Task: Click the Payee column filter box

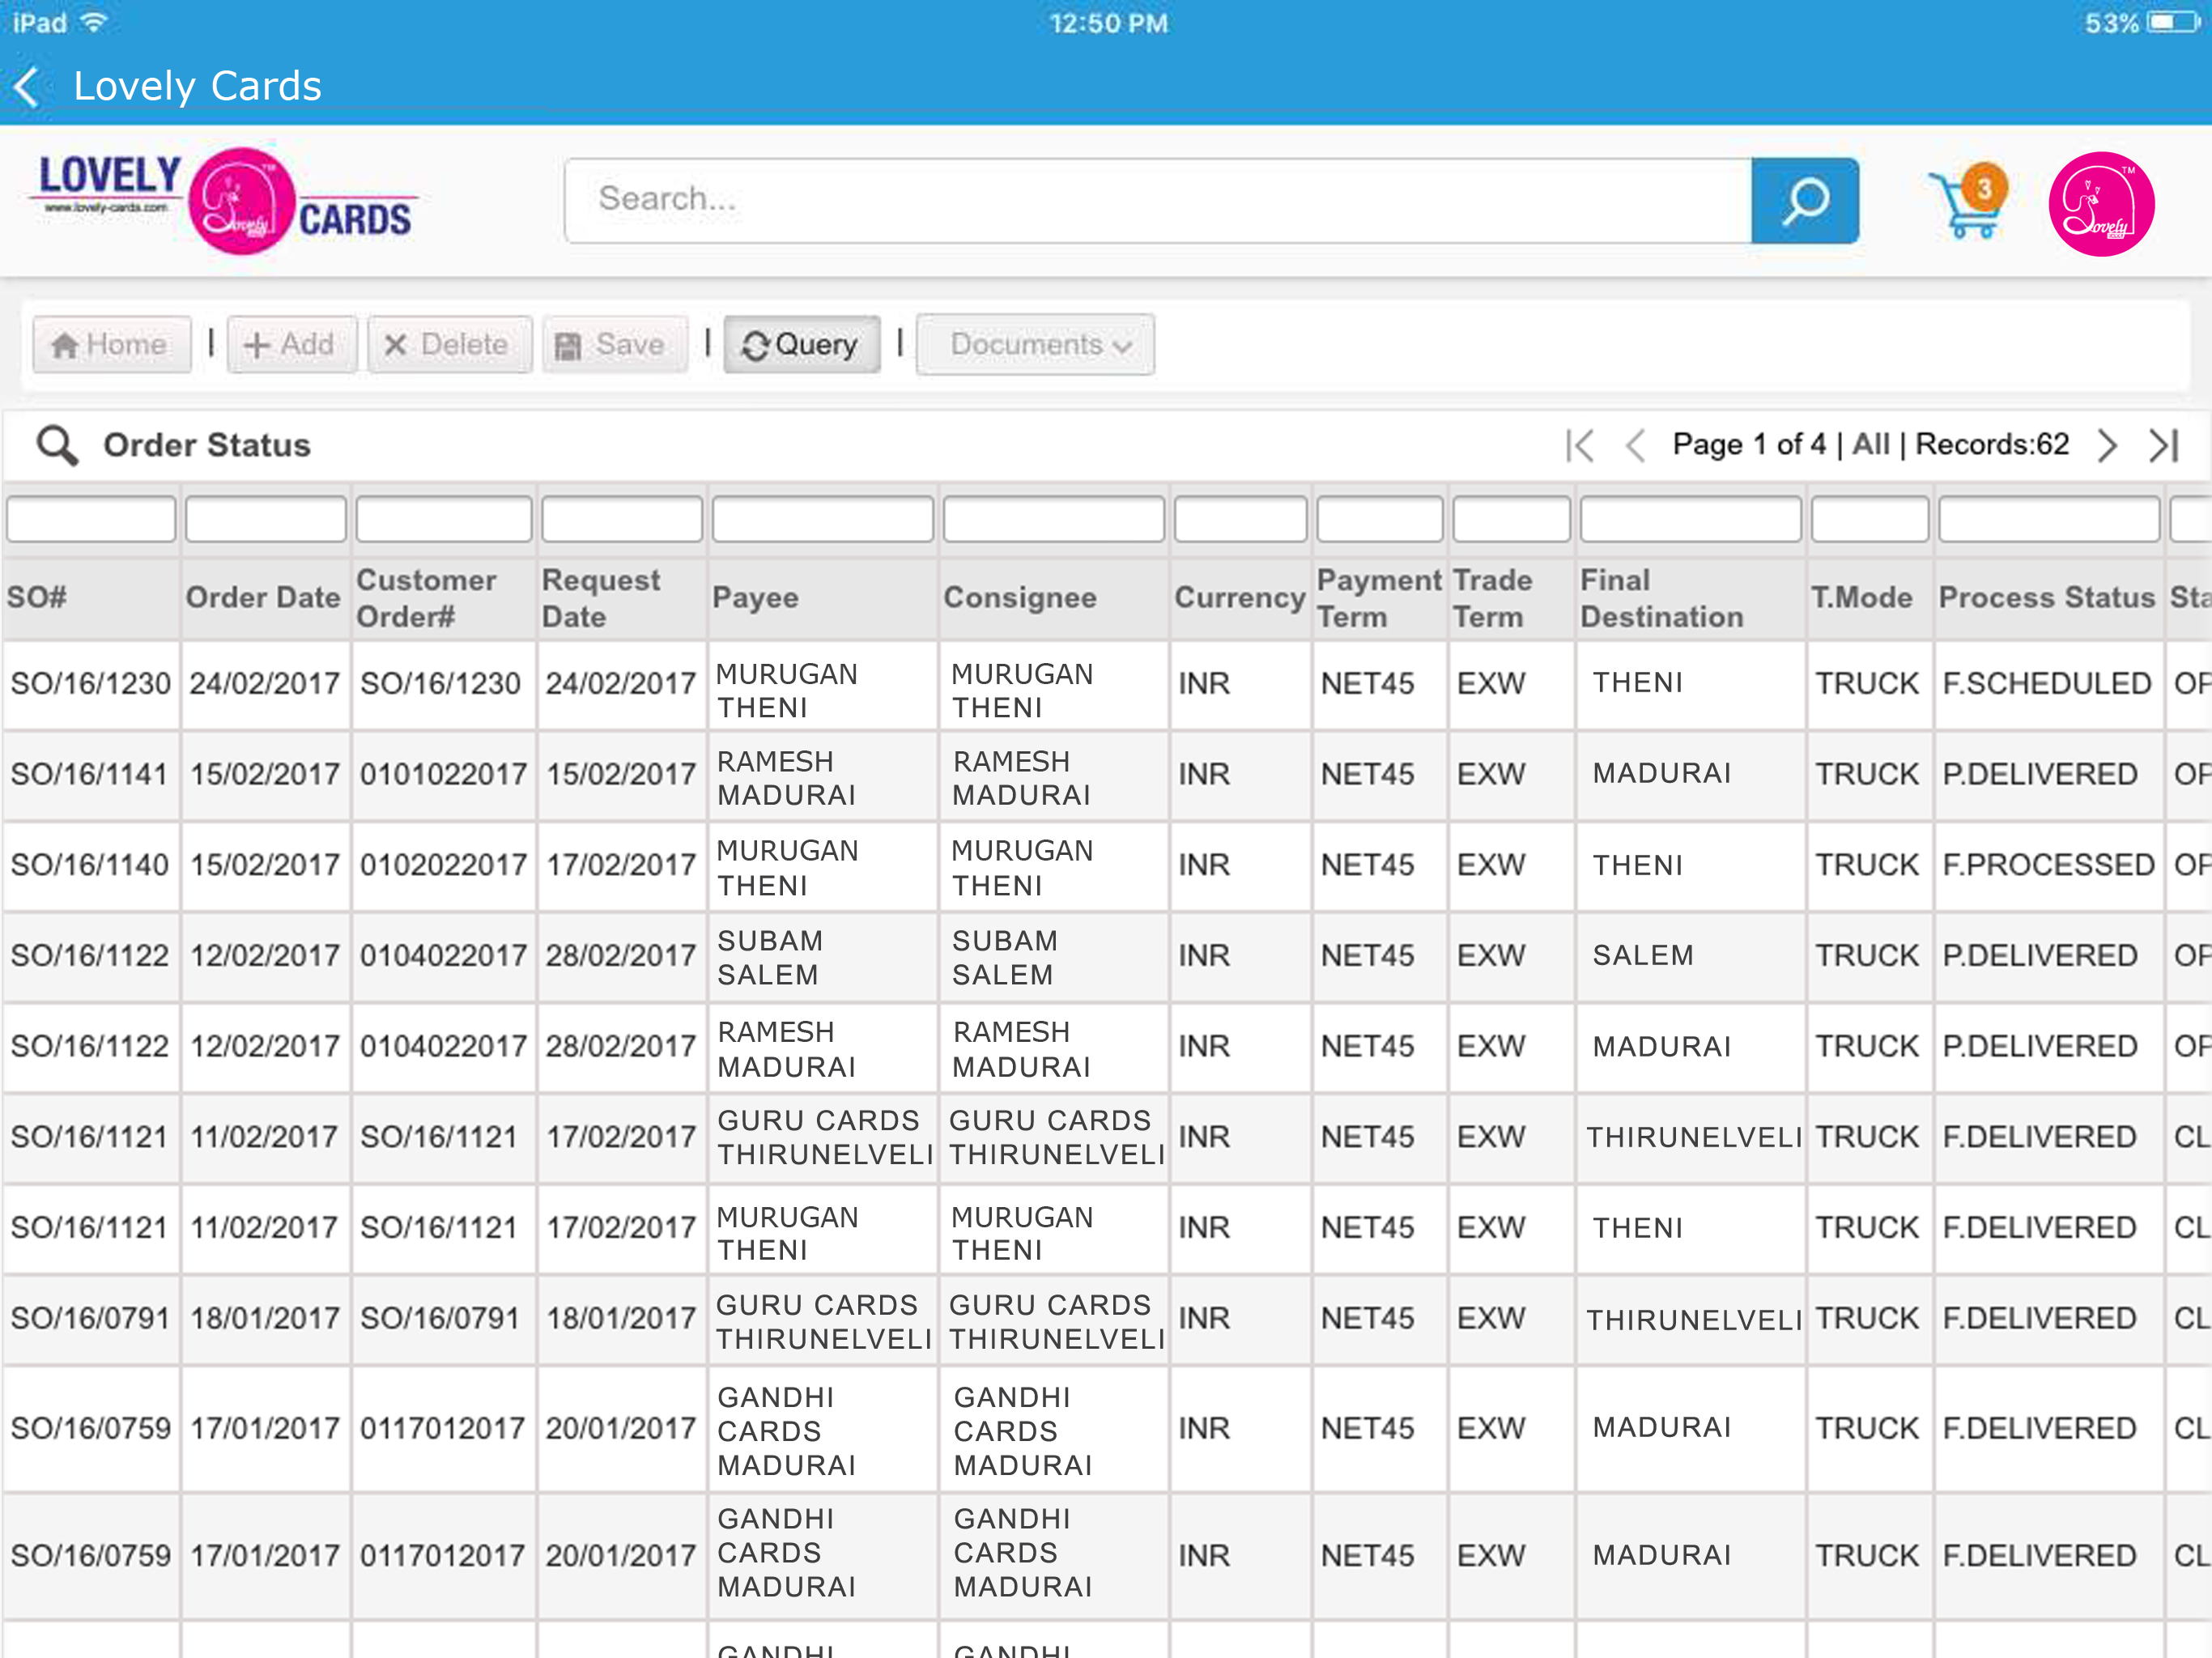Action: (823, 519)
